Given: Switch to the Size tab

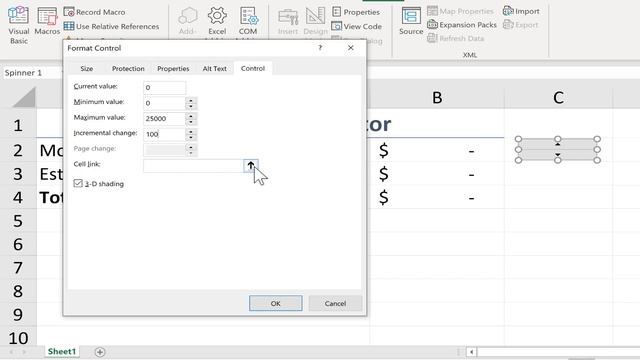Looking at the screenshot, I should pos(87,68).
